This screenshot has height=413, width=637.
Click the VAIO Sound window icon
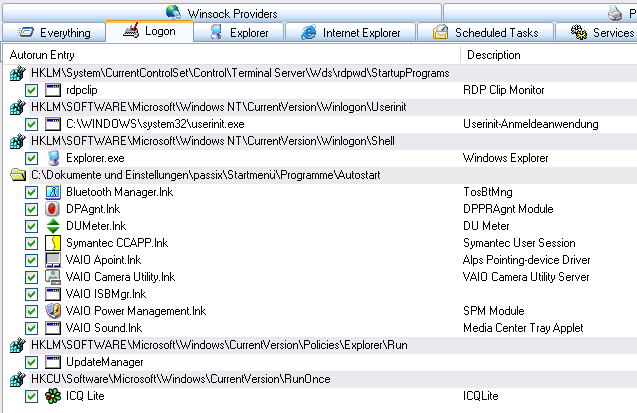point(53,328)
